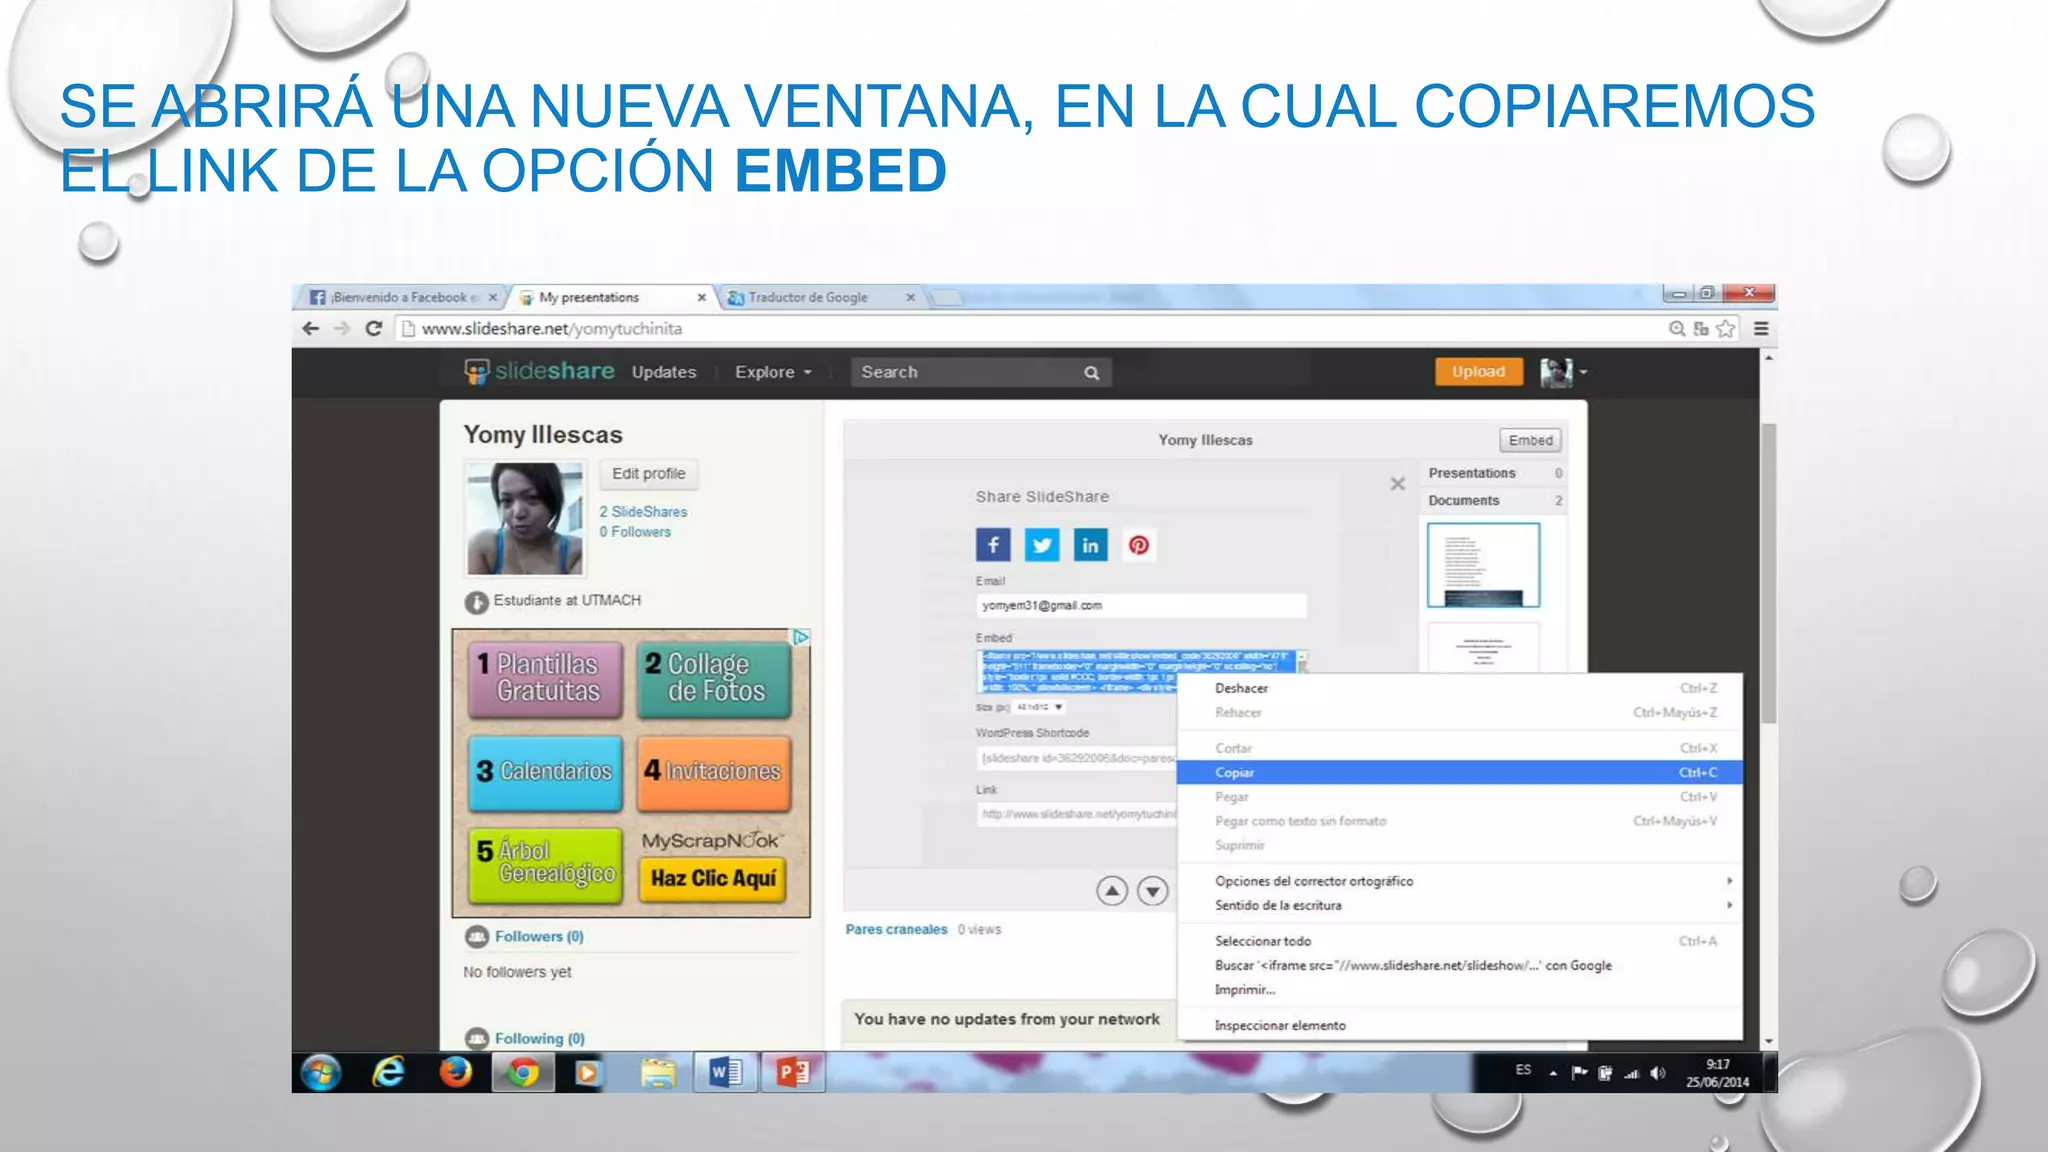Click the volume icon in system tray

pyautogui.click(x=1658, y=1073)
